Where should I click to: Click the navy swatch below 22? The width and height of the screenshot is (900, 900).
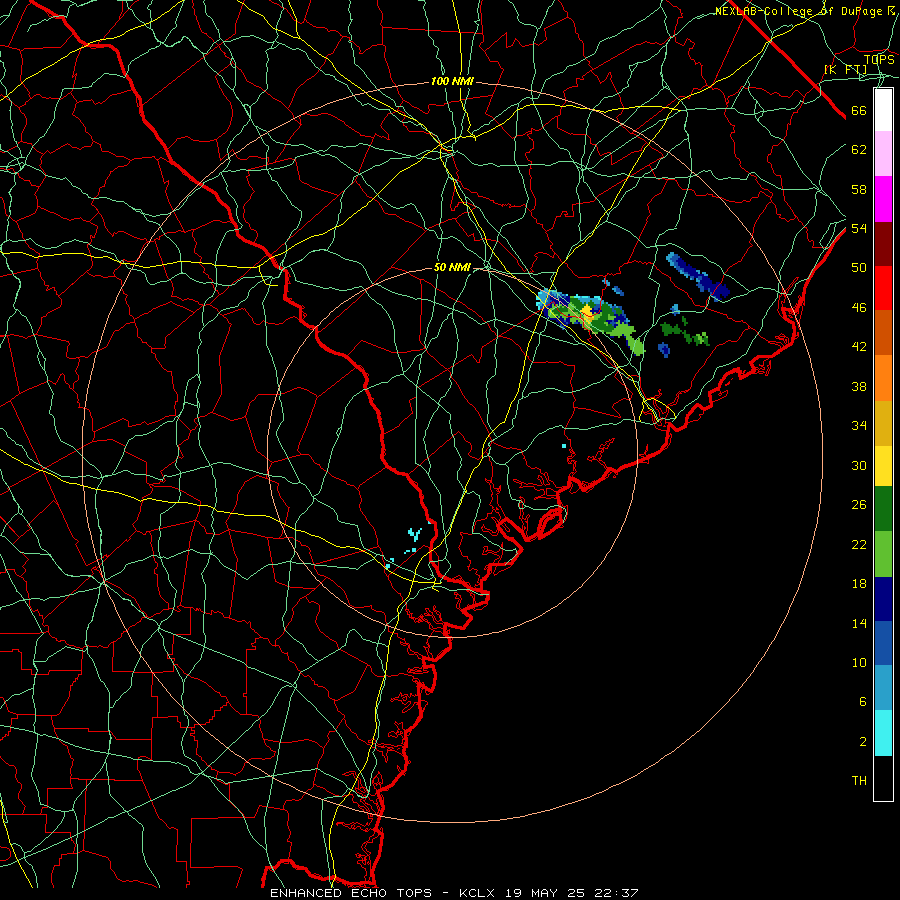click(x=883, y=599)
